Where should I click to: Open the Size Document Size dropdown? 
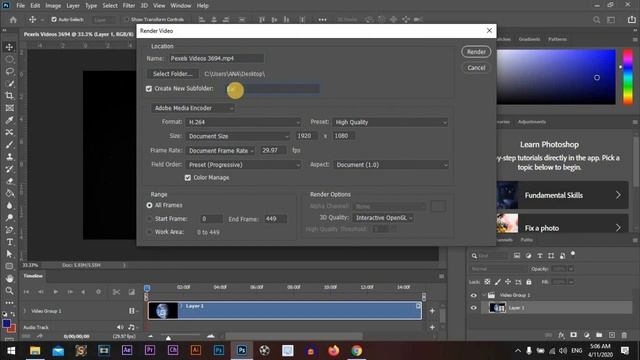point(238,136)
